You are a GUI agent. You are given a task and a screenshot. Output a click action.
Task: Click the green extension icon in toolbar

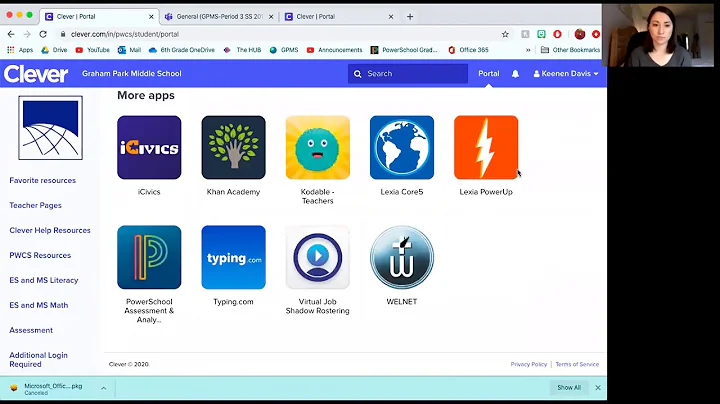tap(541, 34)
